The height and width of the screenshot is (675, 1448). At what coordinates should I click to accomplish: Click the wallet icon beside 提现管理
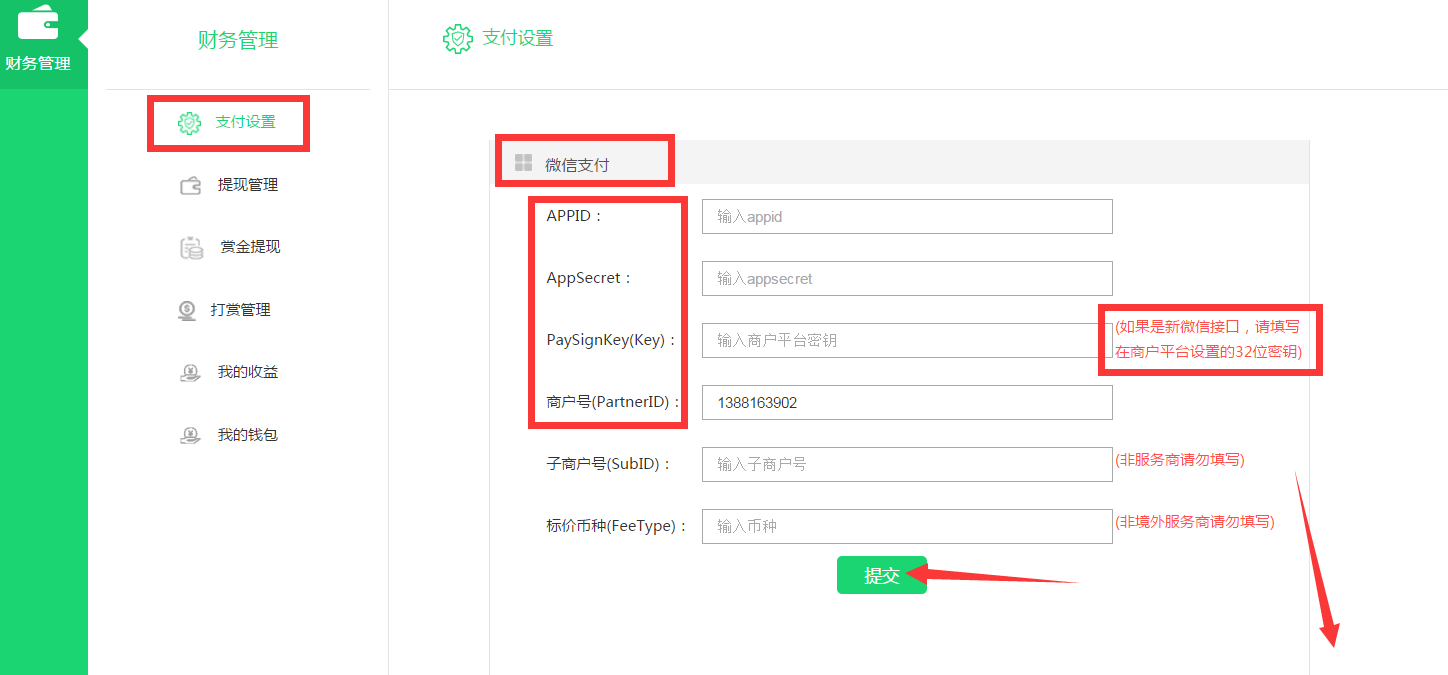point(191,185)
